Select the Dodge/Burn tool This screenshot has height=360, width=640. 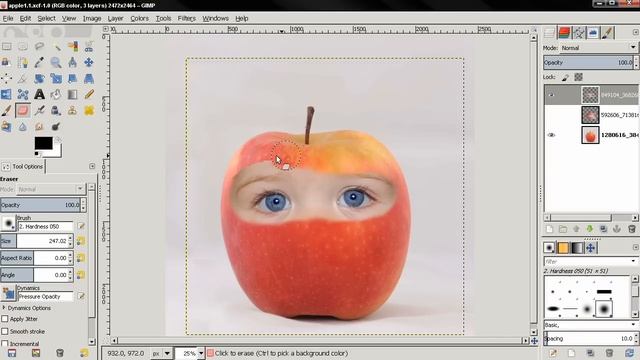pyautogui.click(x=56, y=127)
